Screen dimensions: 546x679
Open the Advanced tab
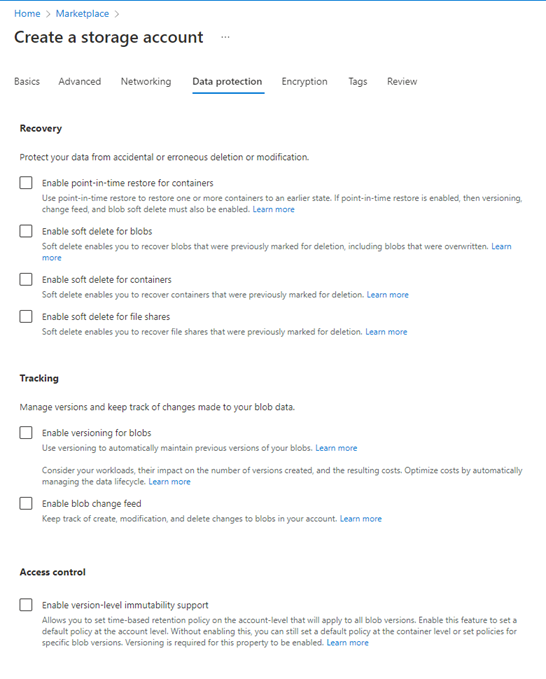[80, 81]
